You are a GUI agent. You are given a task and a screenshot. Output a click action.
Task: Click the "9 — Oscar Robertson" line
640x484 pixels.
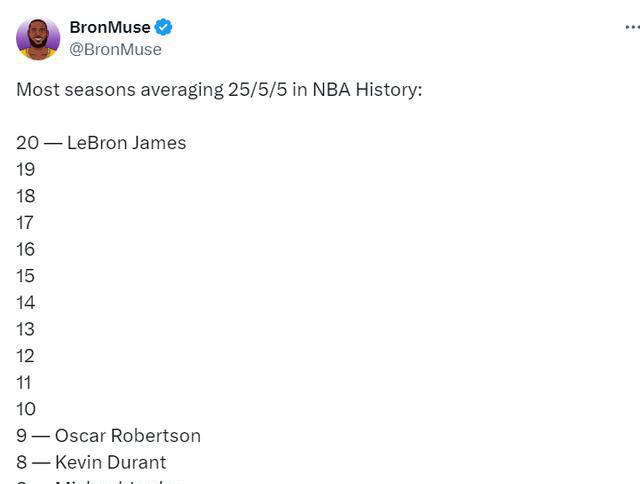[108, 436]
